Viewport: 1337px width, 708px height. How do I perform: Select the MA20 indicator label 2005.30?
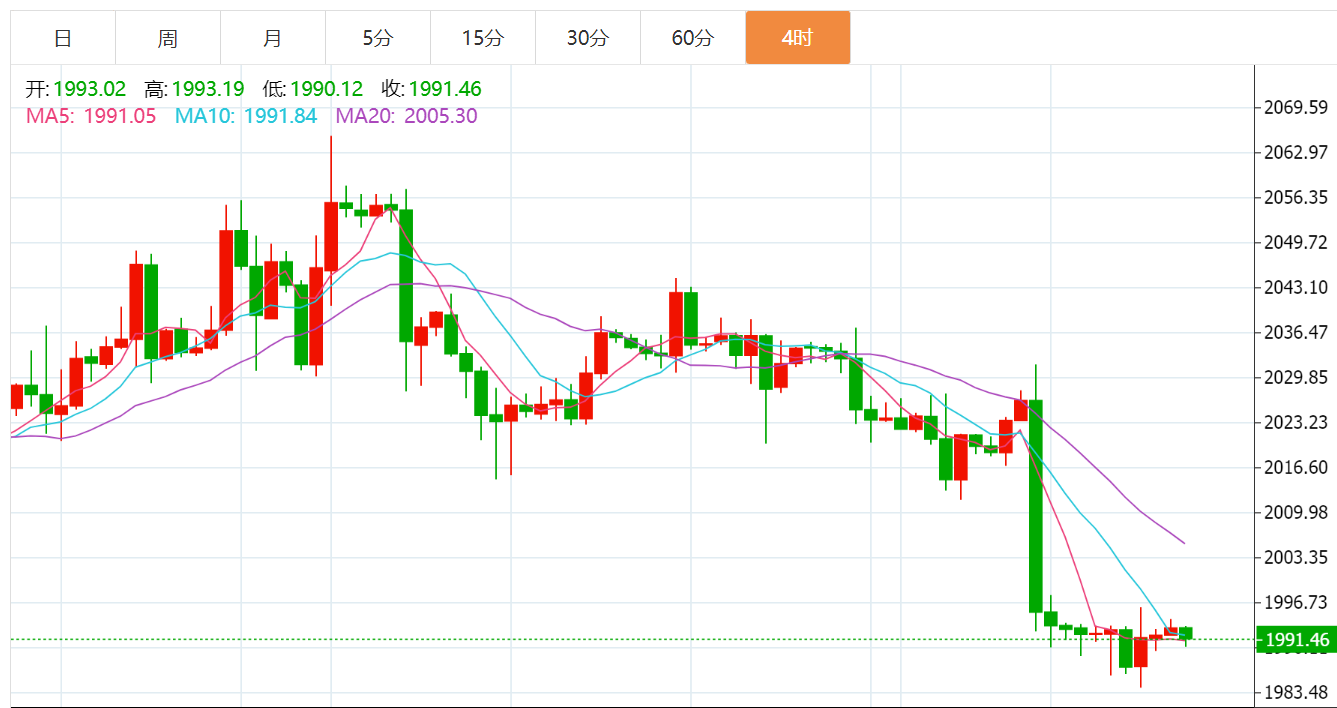406,116
